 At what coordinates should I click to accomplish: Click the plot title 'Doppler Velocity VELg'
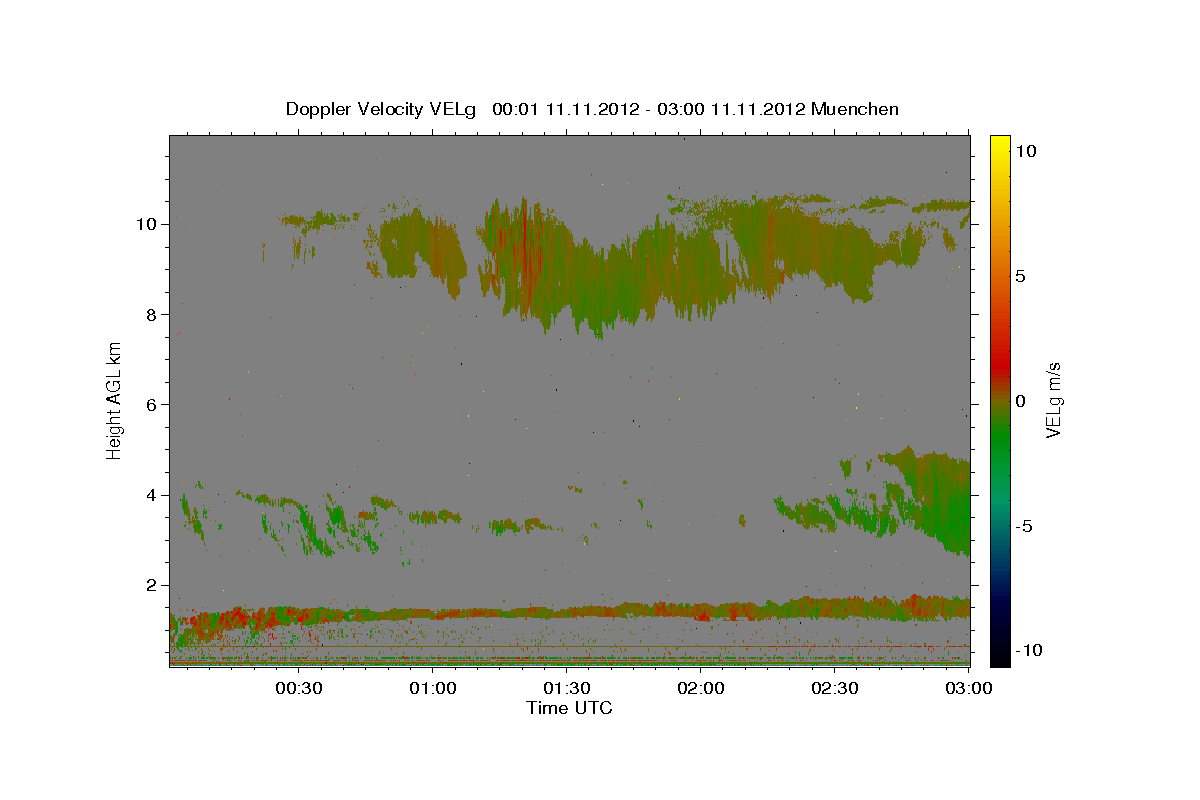(382, 109)
